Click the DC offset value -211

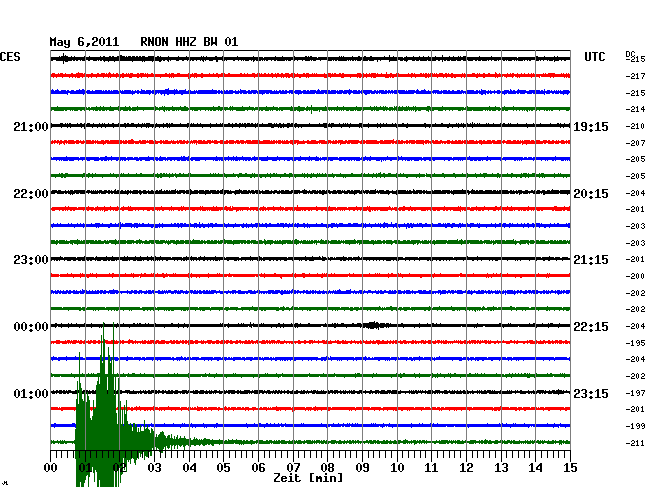tap(635, 443)
